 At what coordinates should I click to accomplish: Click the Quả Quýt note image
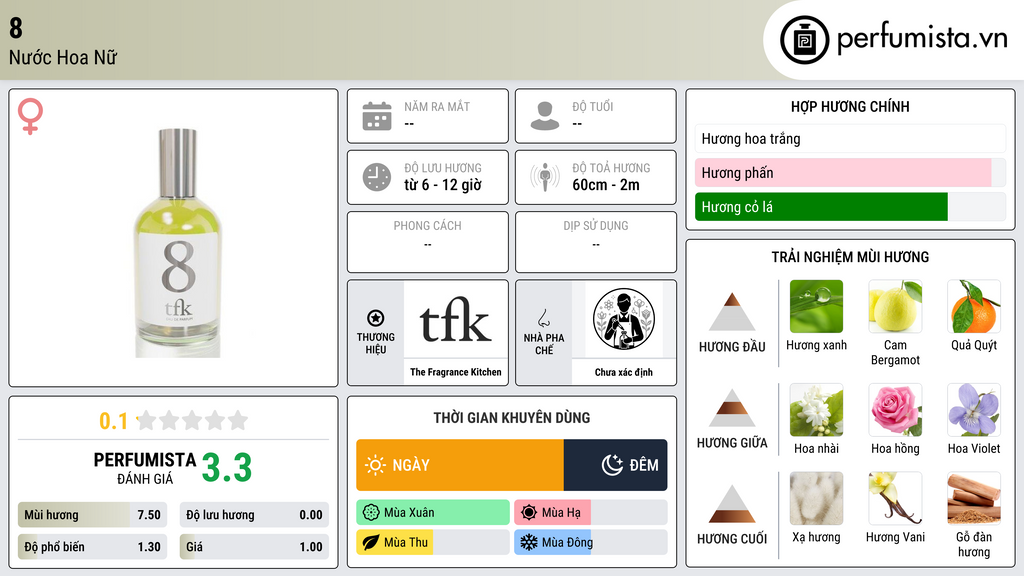pos(974,306)
